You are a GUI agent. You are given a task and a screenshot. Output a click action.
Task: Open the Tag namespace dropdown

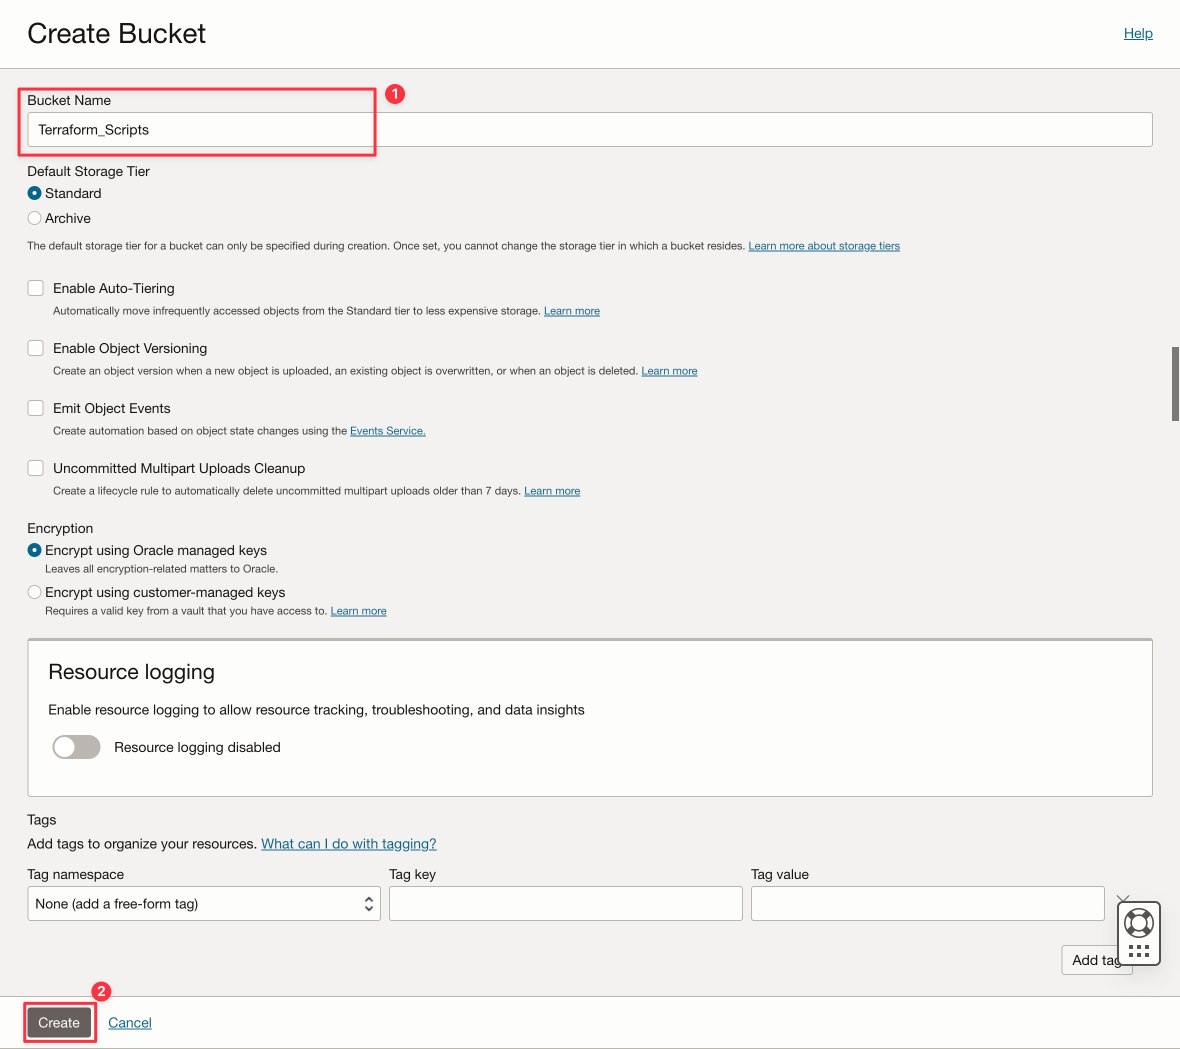point(203,904)
